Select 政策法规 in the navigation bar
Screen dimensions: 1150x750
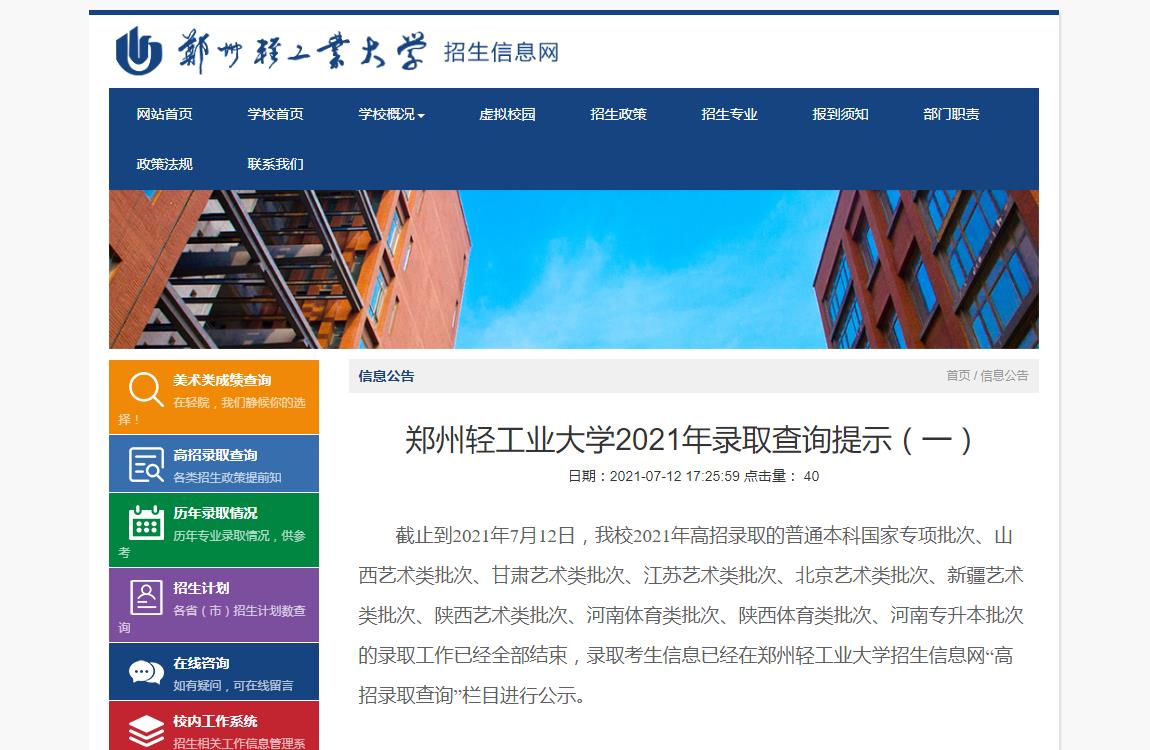(164, 164)
